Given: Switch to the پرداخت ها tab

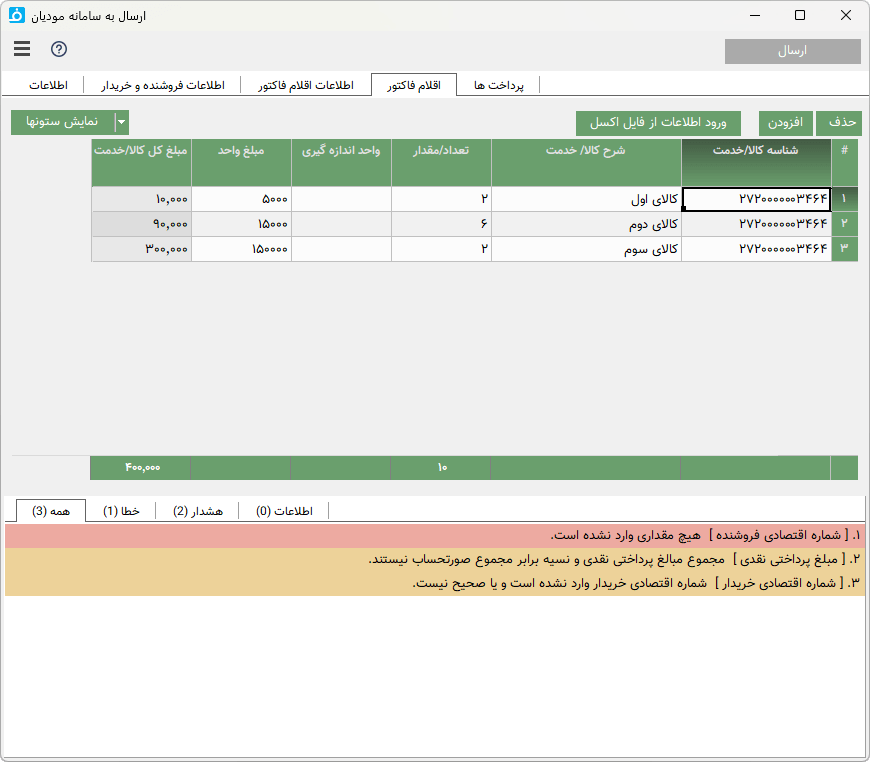Looking at the screenshot, I should [x=499, y=86].
